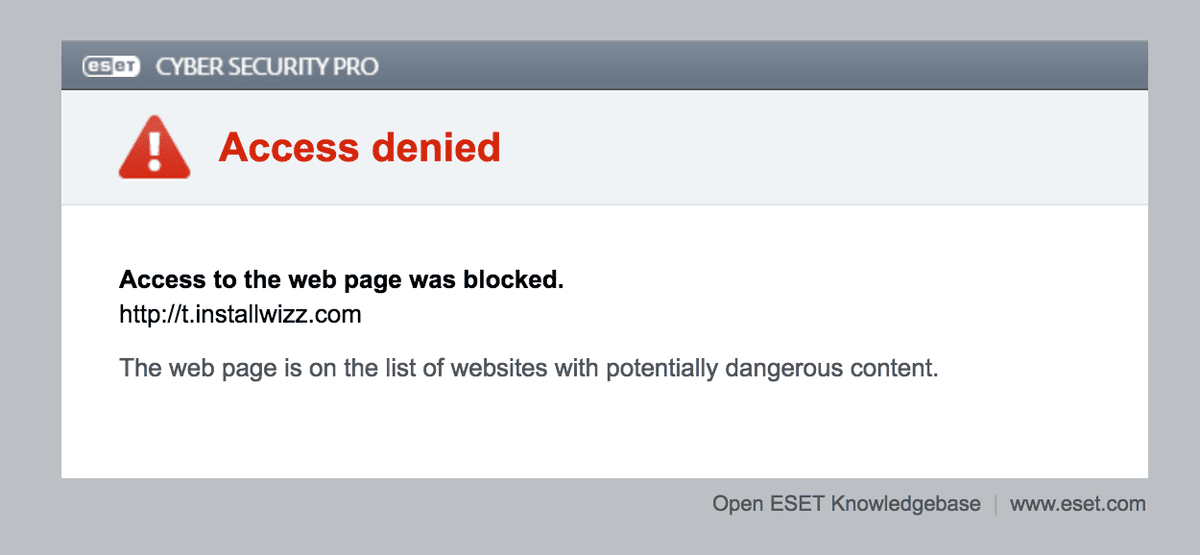Visit the www.eset.com link
The height and width of the screenshot is (555, 1200).
click(1077, 504)
